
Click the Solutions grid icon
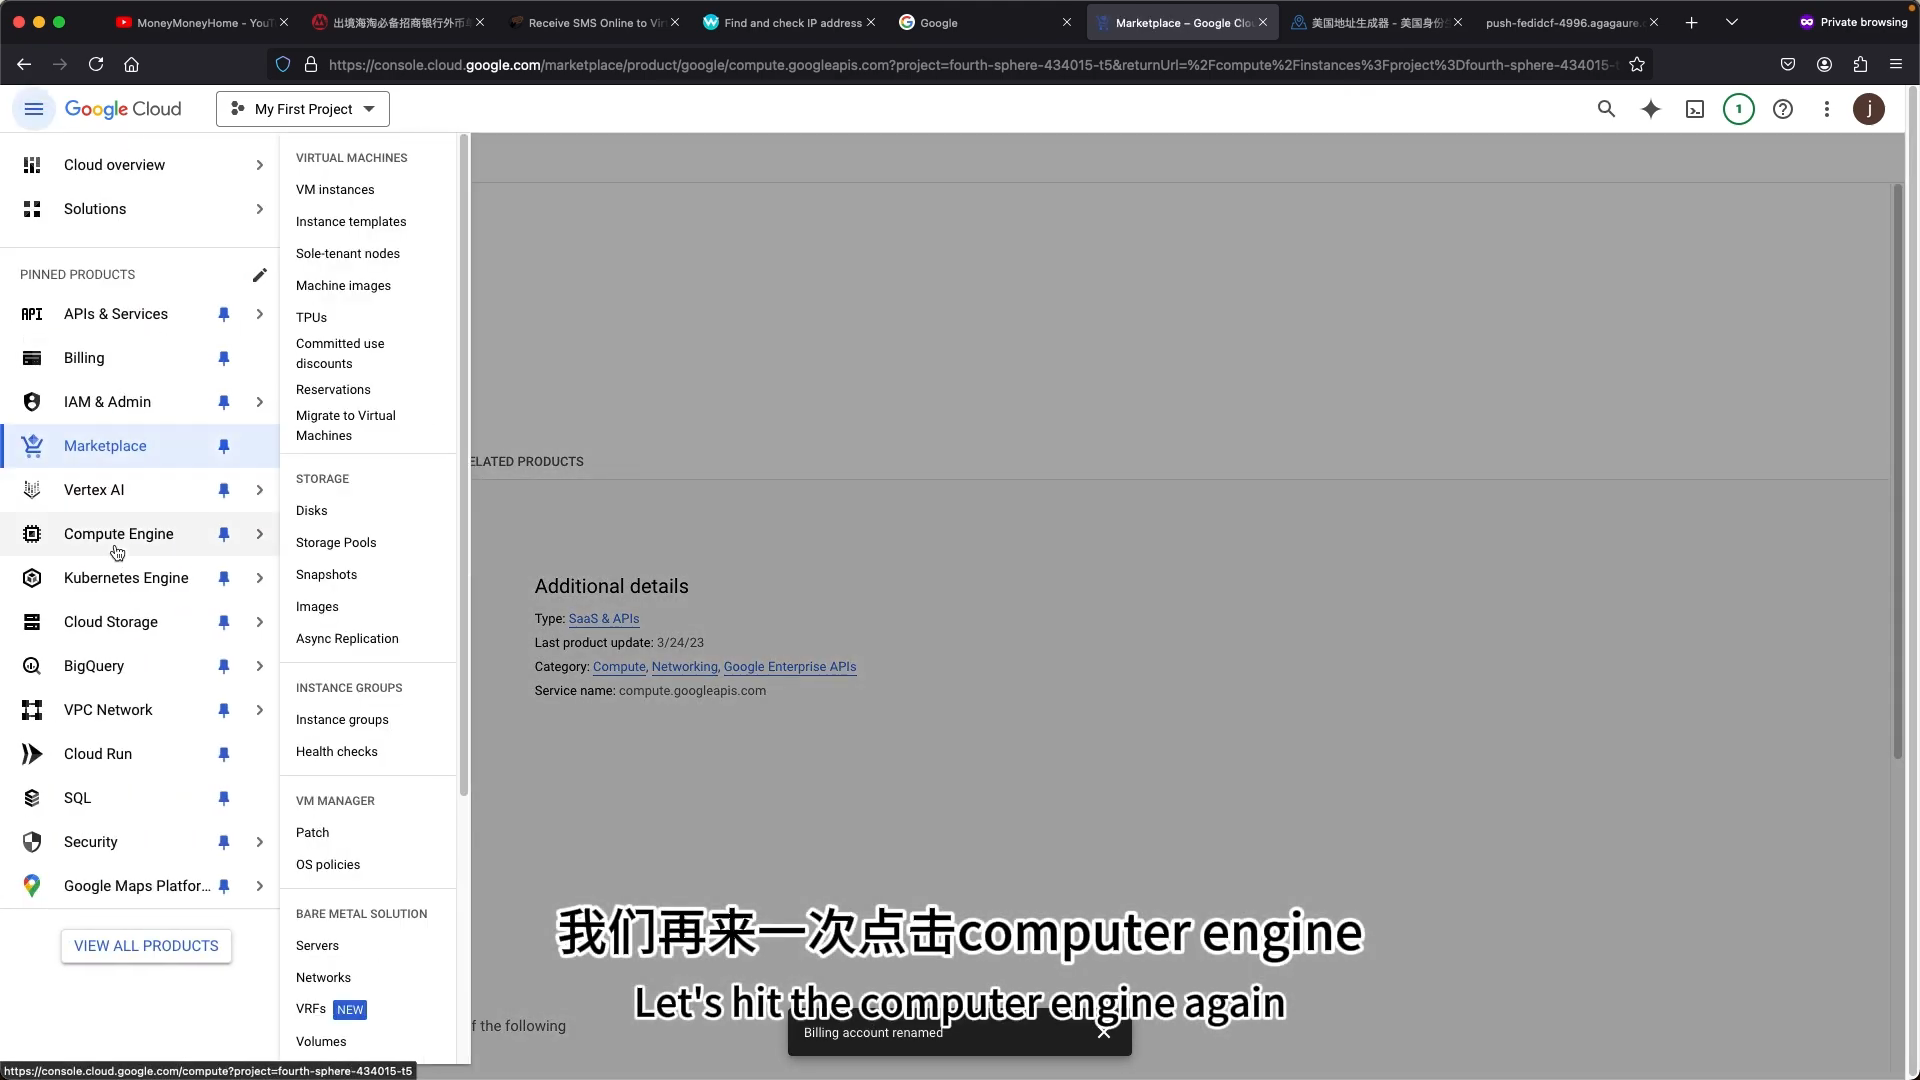pos(32,209)
